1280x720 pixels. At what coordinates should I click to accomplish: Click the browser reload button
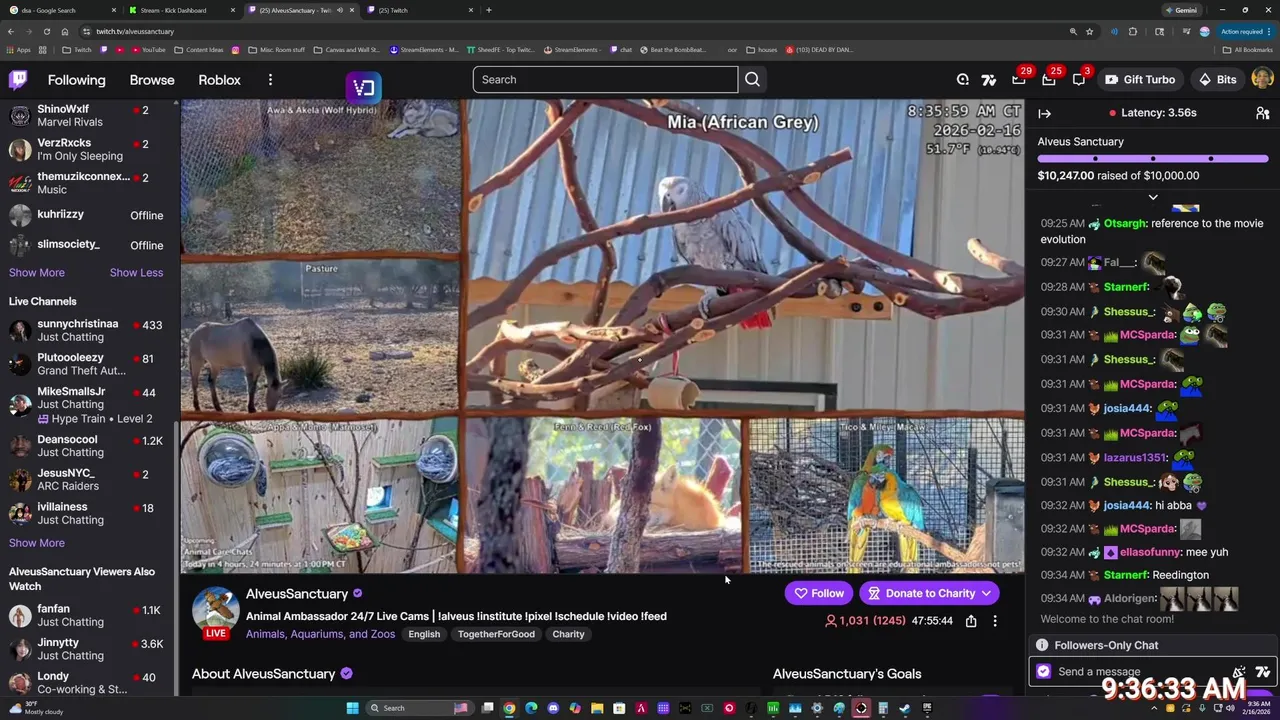coord(46,31)
